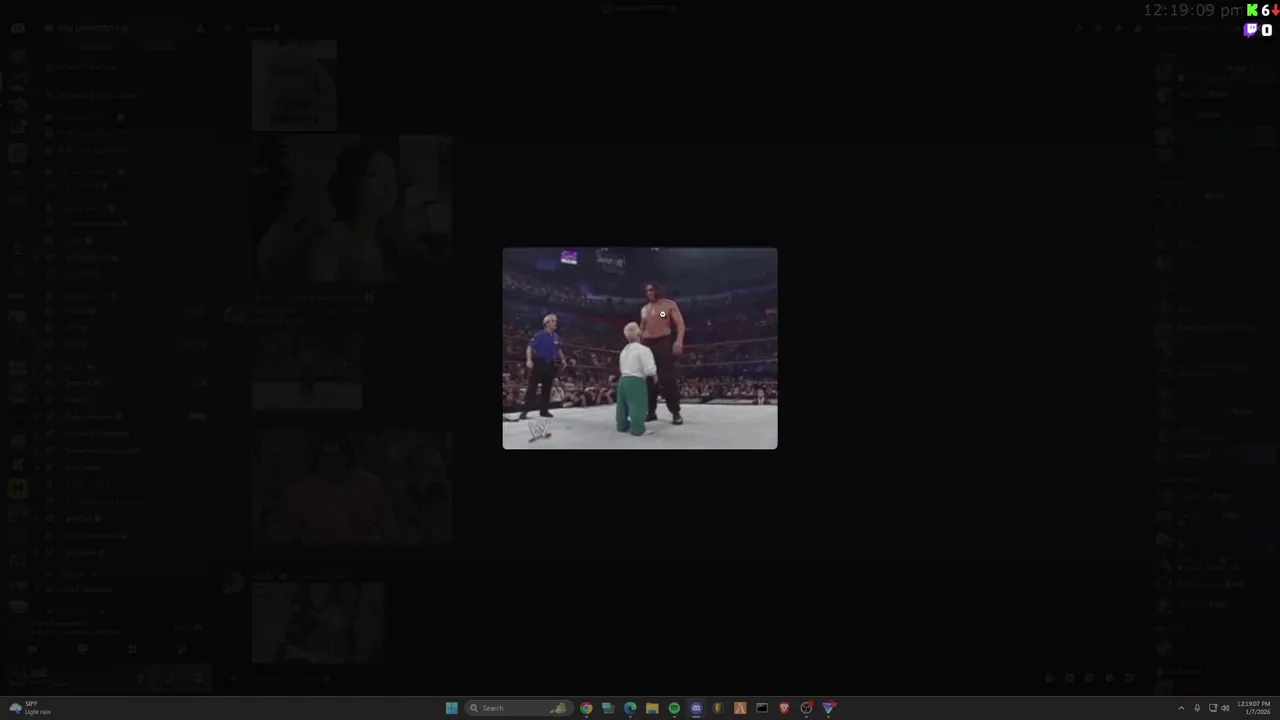Viewport: 1280px width, 720px height.
Task: Open Google Chrome from the taskbar
Action: pos(586,708)
